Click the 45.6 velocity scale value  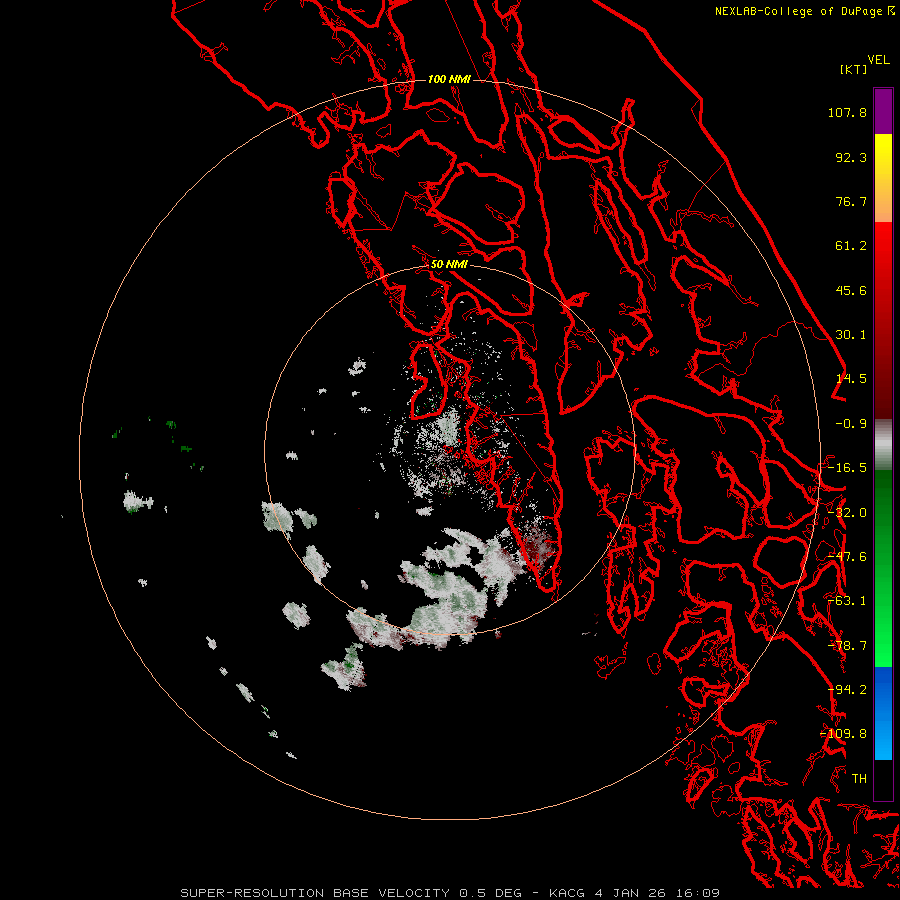[851, 290]
